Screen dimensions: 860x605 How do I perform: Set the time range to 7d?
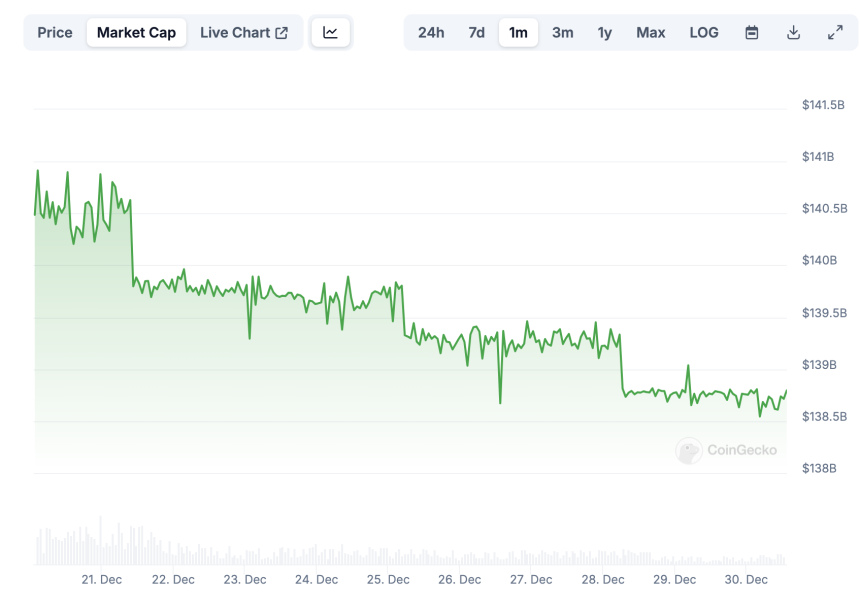[477, 33]
